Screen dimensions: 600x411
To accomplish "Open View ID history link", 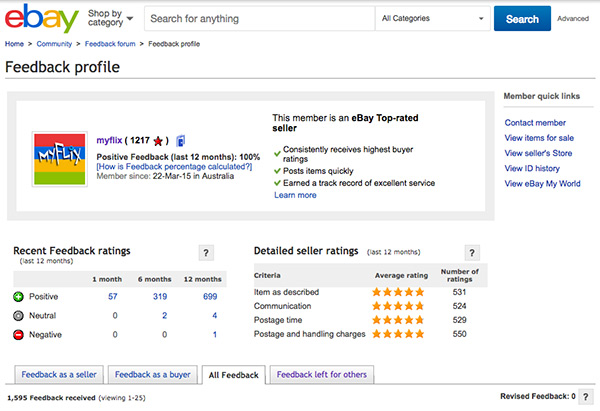I will (x=532, y=168).
